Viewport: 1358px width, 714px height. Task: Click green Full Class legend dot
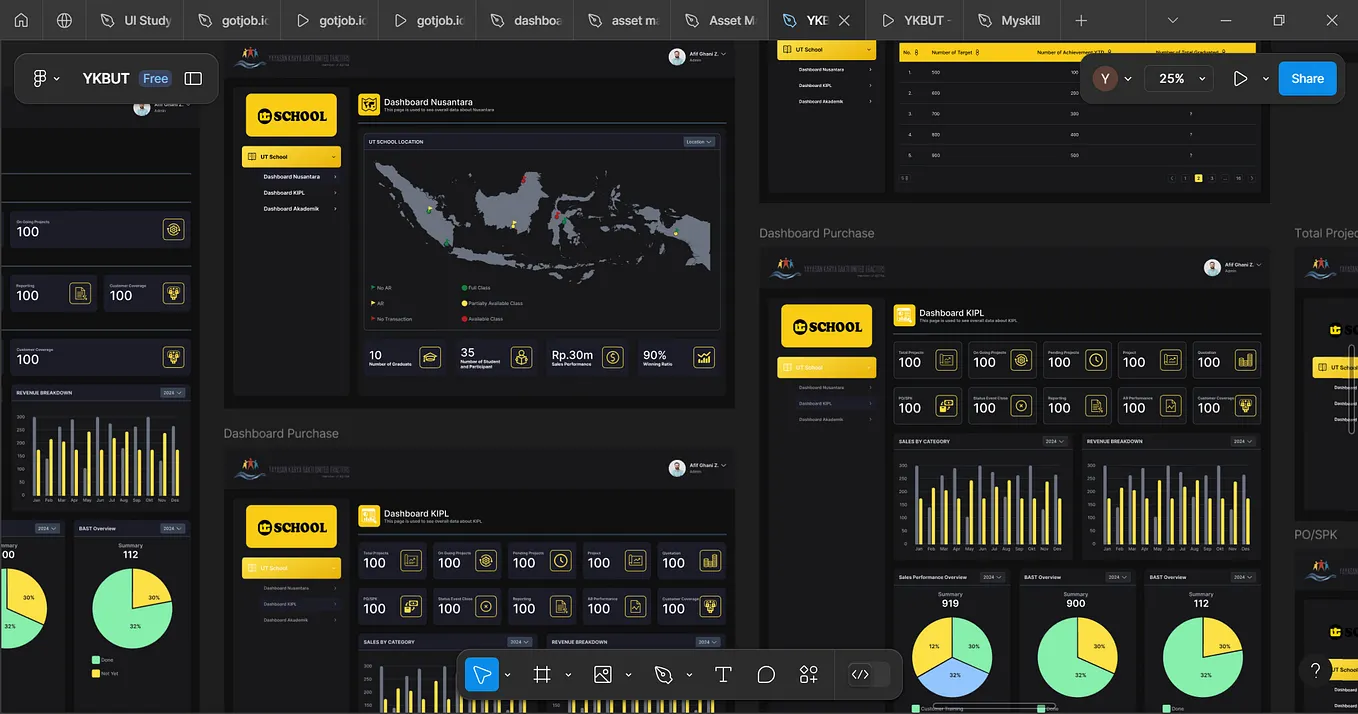click(464, 287)
